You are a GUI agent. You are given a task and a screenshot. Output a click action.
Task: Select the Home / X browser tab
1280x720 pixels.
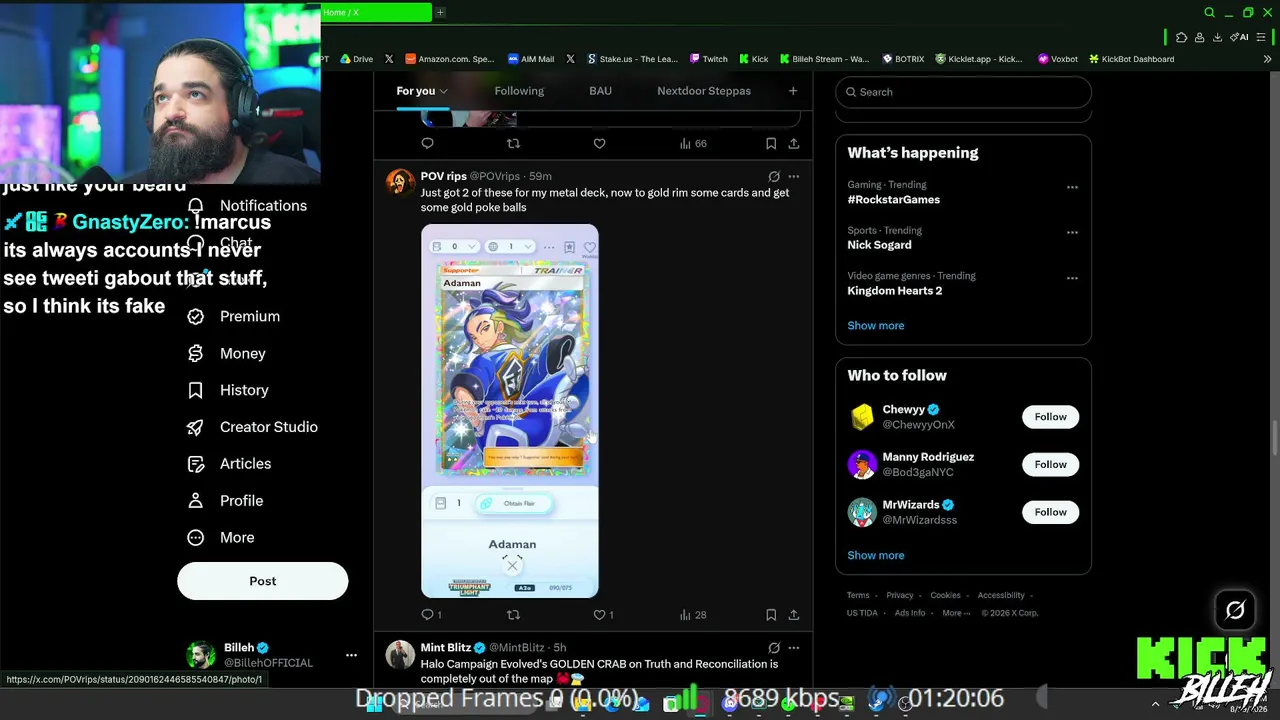(x=376, y=12)
